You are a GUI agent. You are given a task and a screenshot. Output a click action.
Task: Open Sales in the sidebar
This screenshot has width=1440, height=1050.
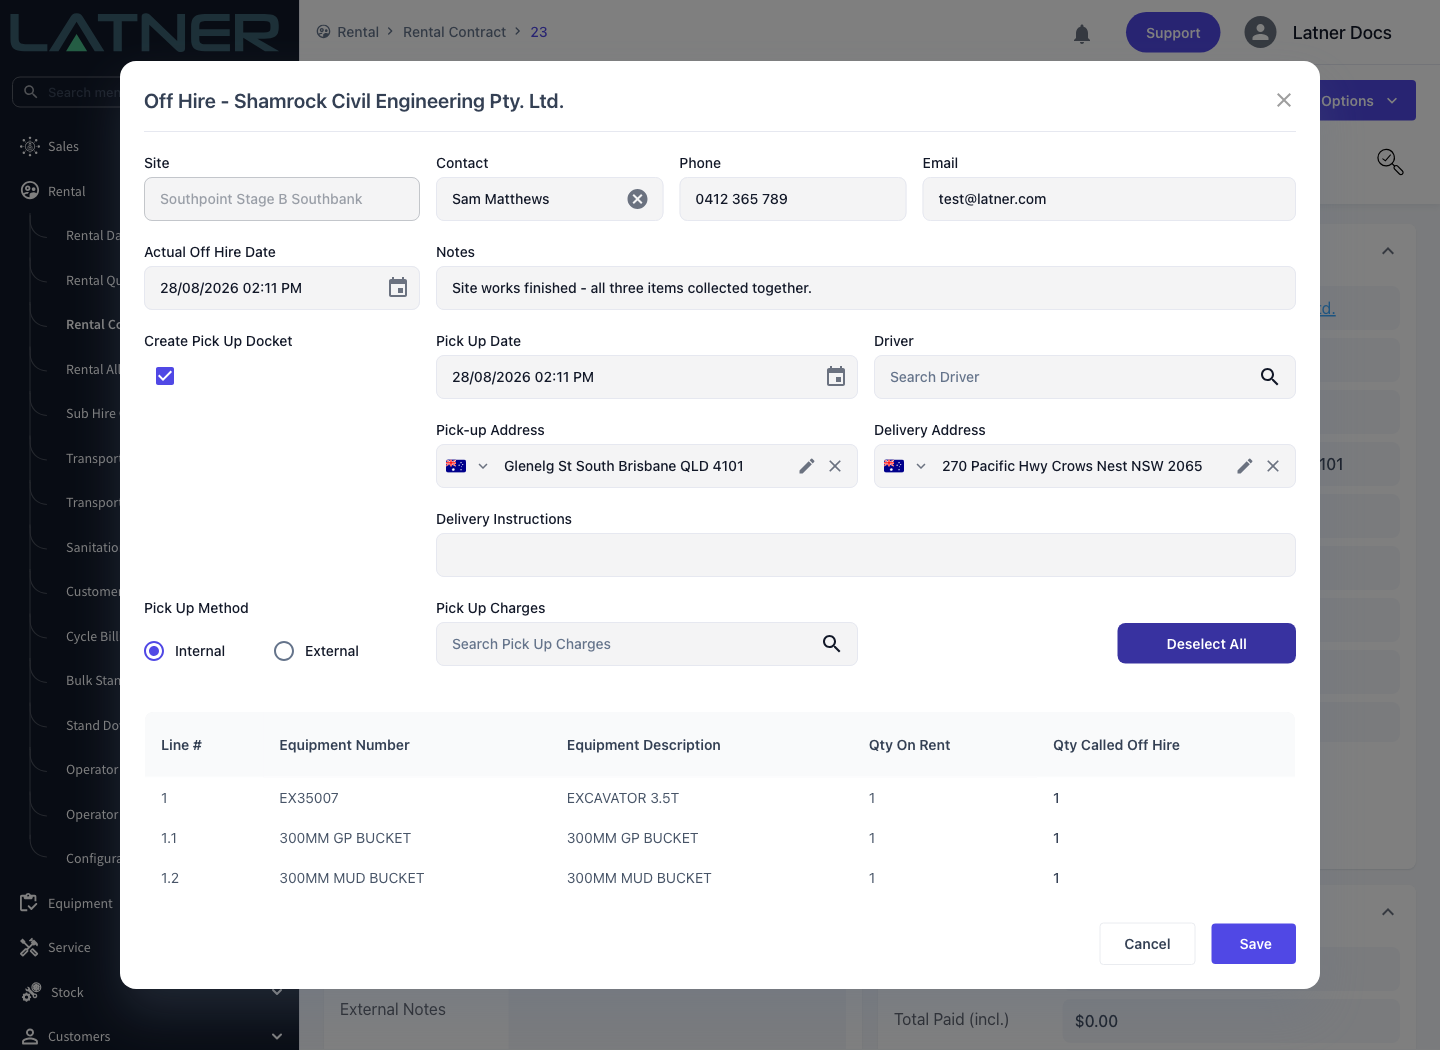[63, 147]
